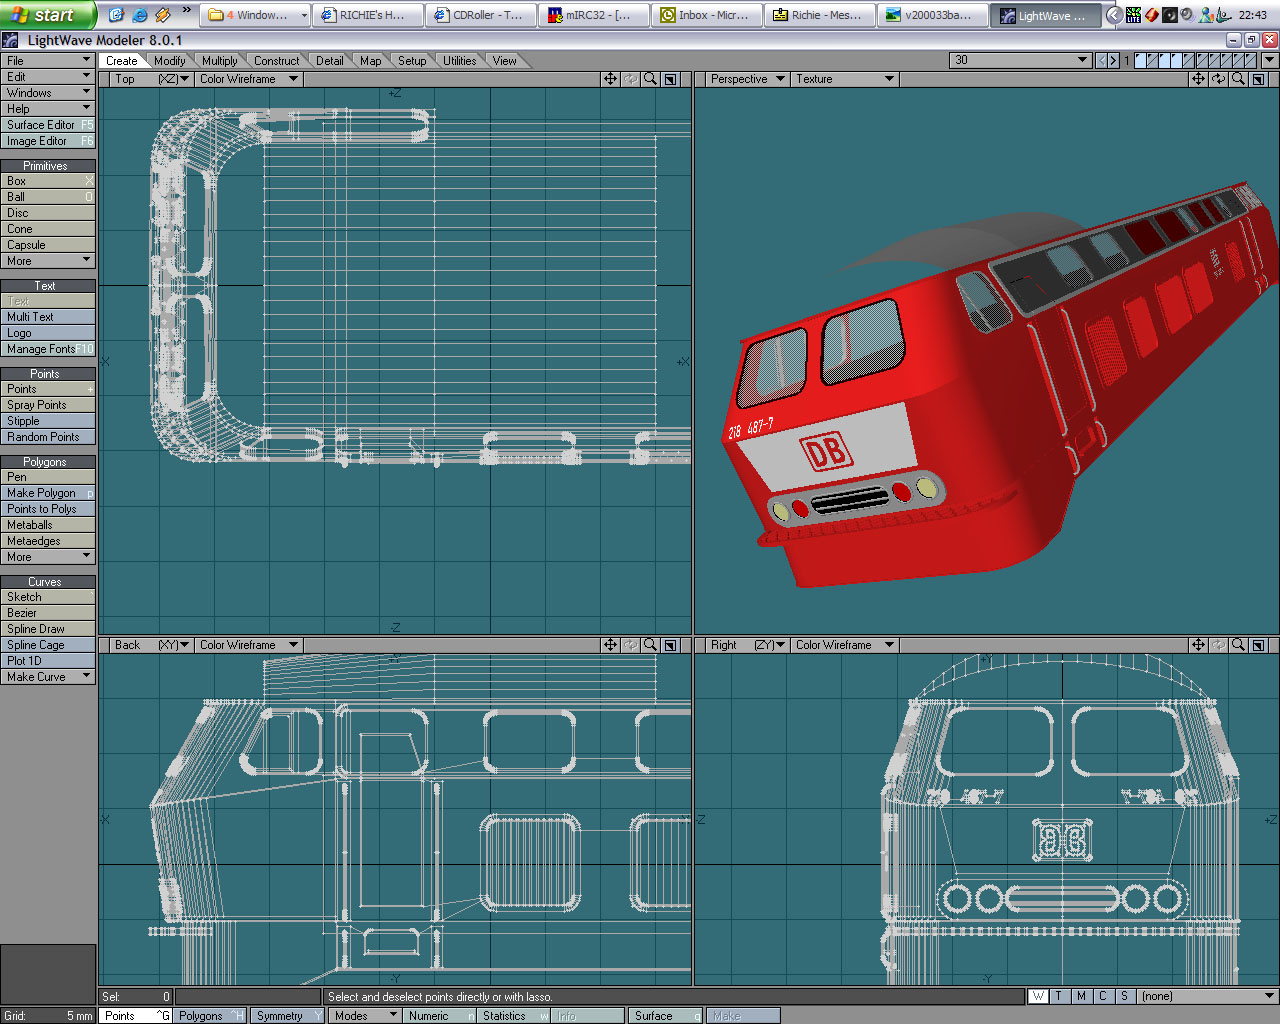The image size is (1280, 1024).
Task: Select the tenth layer button in layer bank
Action: coord(1250,60)
